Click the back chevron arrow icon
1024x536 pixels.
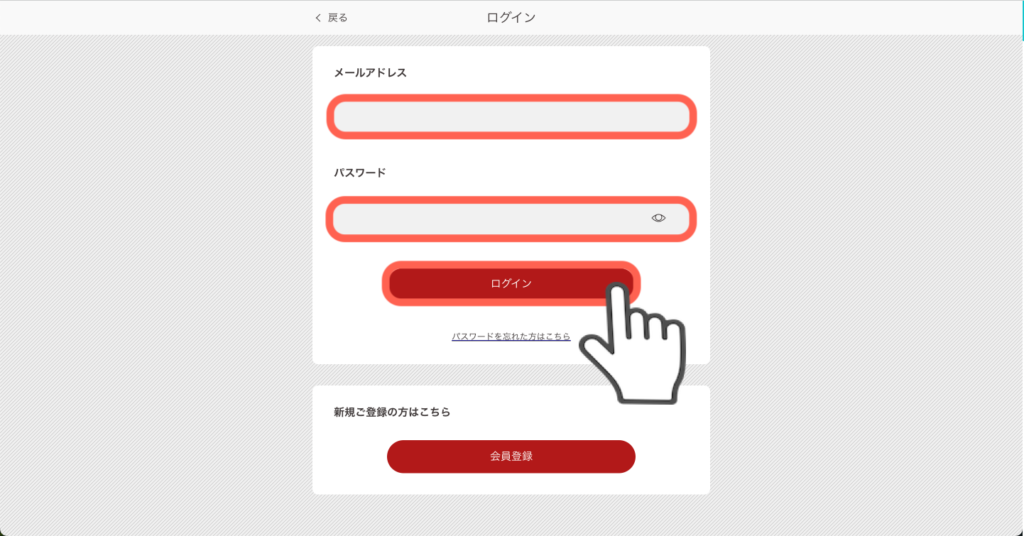tap(318, 18)
